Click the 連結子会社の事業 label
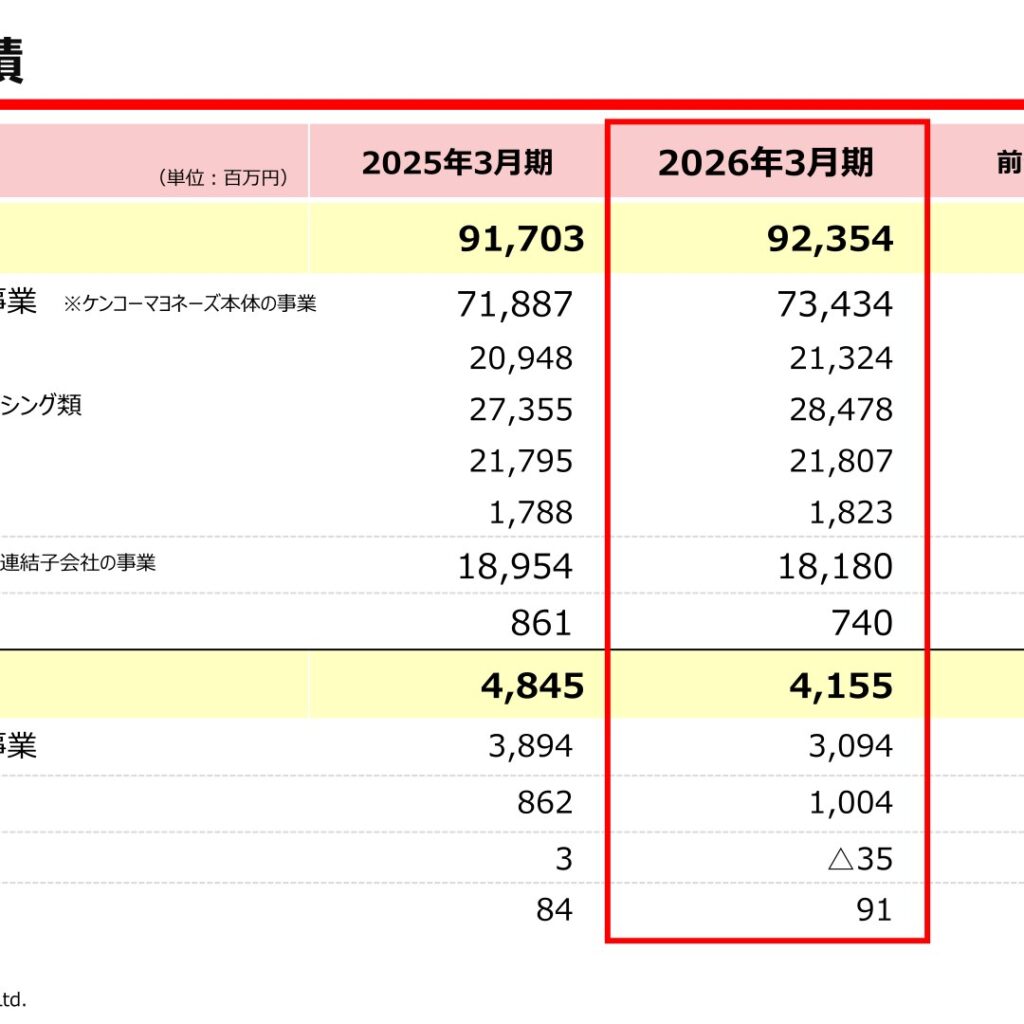1024x1024 pixels. 78,562
